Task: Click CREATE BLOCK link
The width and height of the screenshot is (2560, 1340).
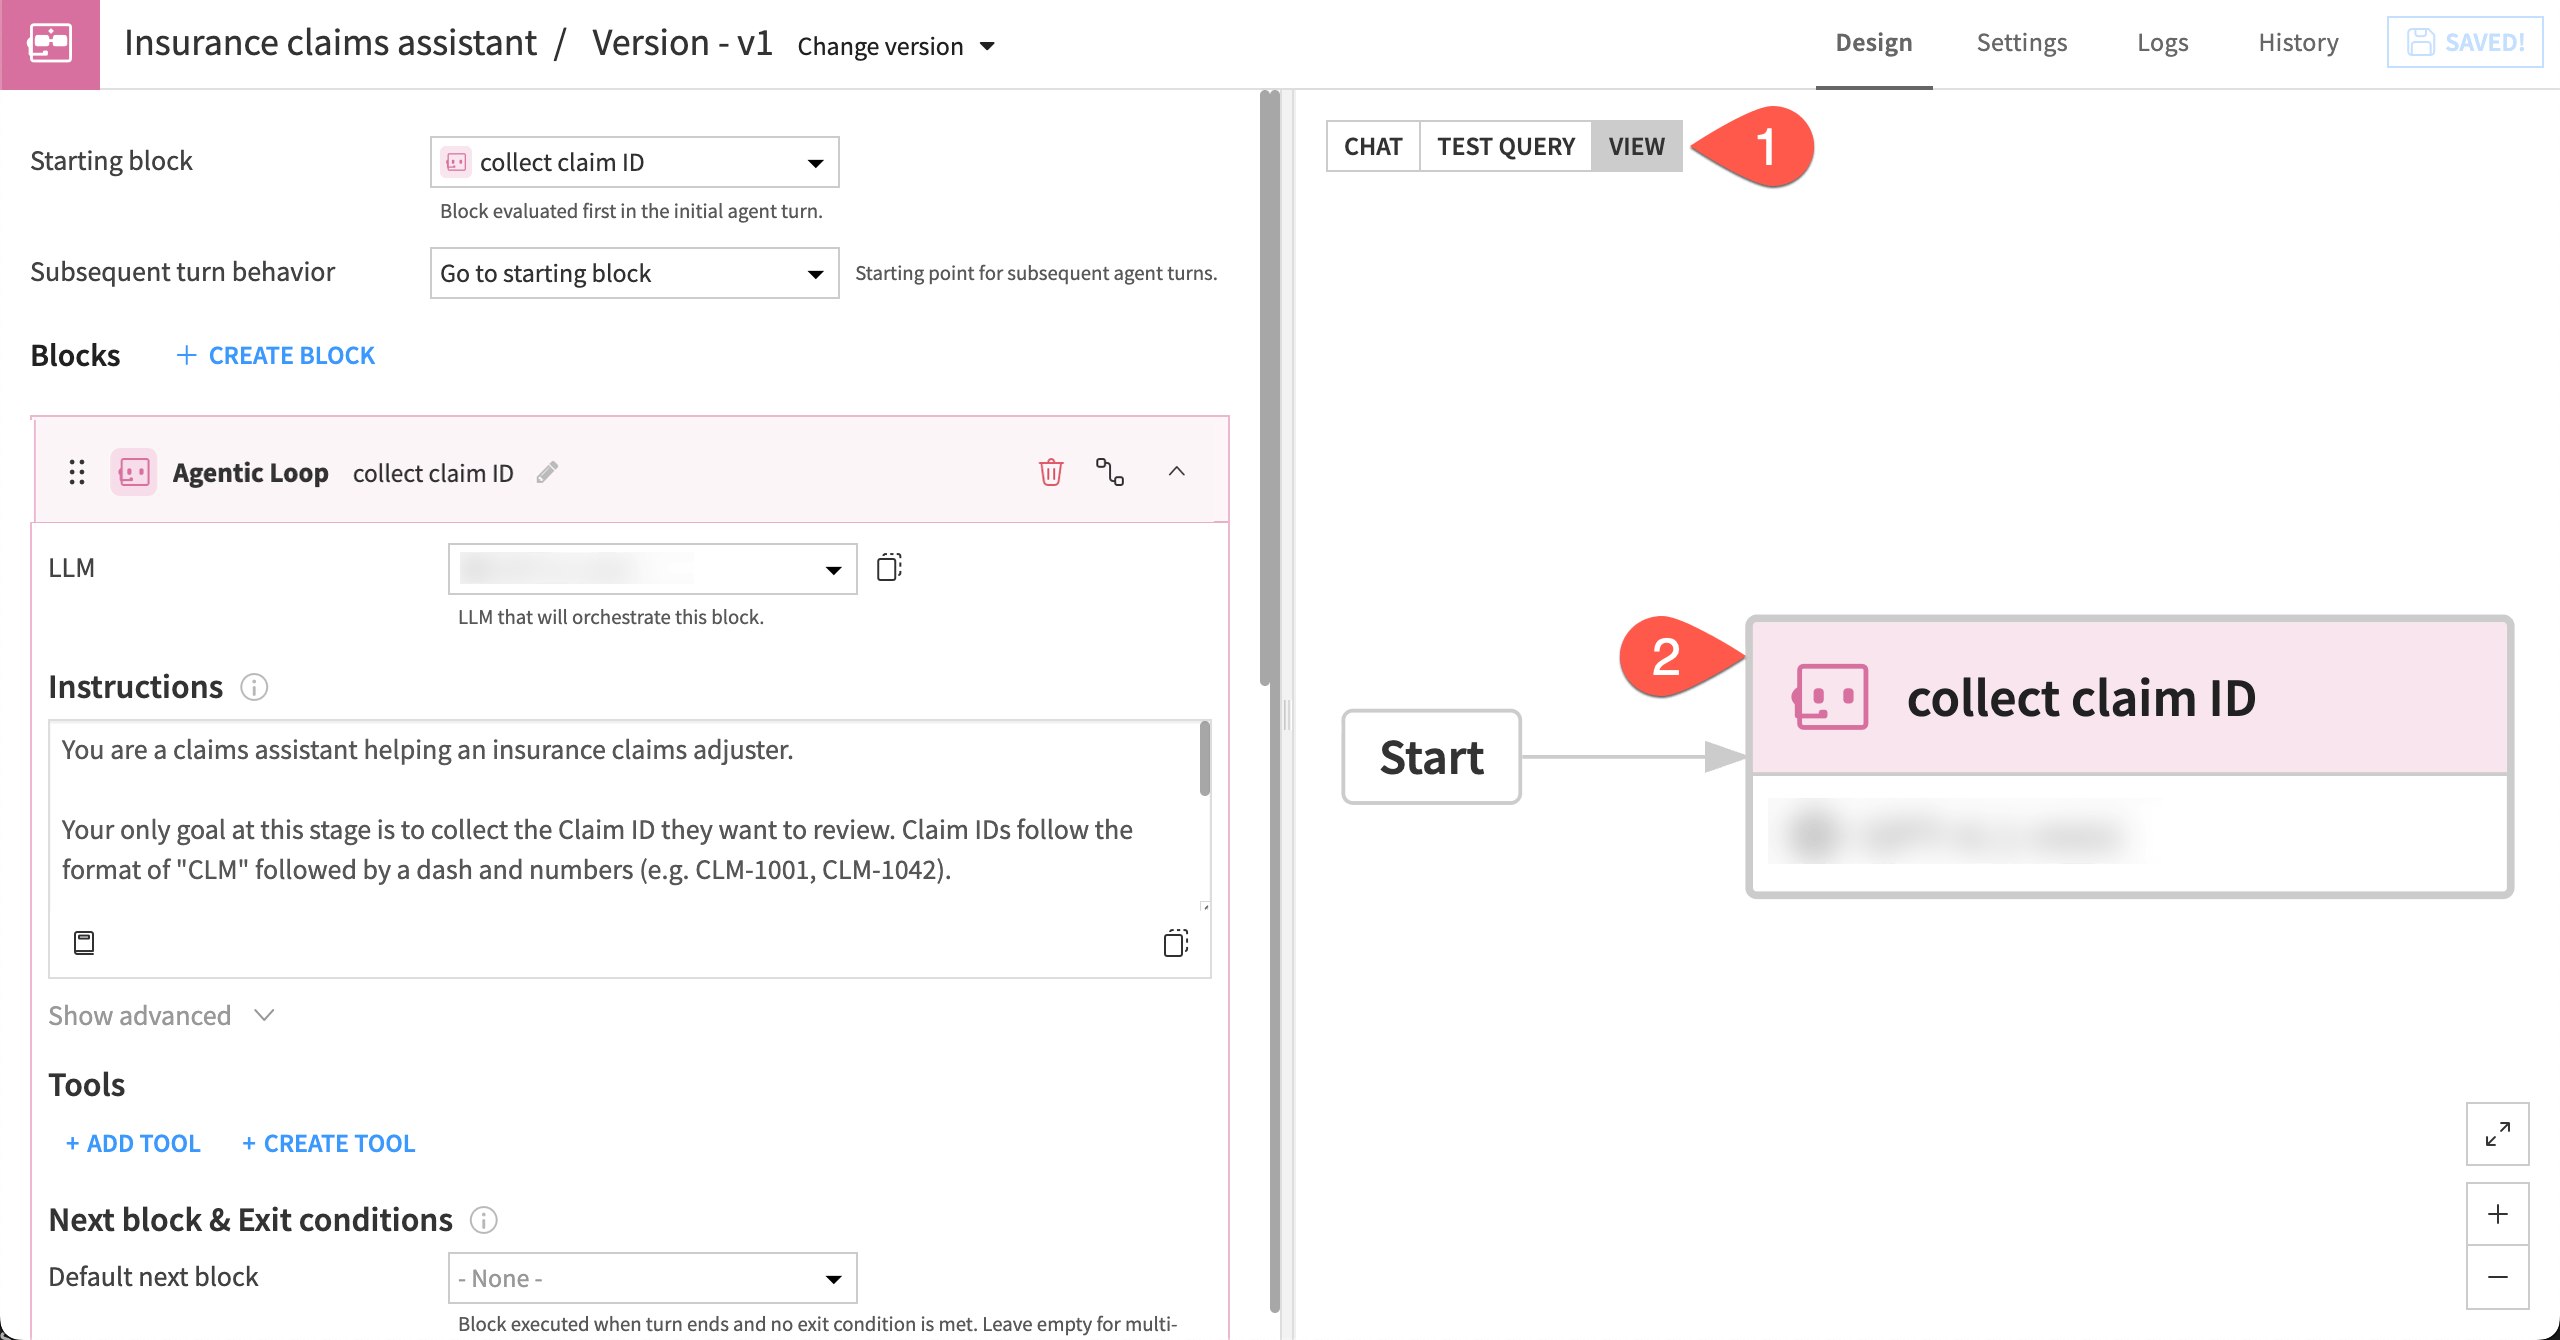Action: pyautogui.click(x=274, y=354)
